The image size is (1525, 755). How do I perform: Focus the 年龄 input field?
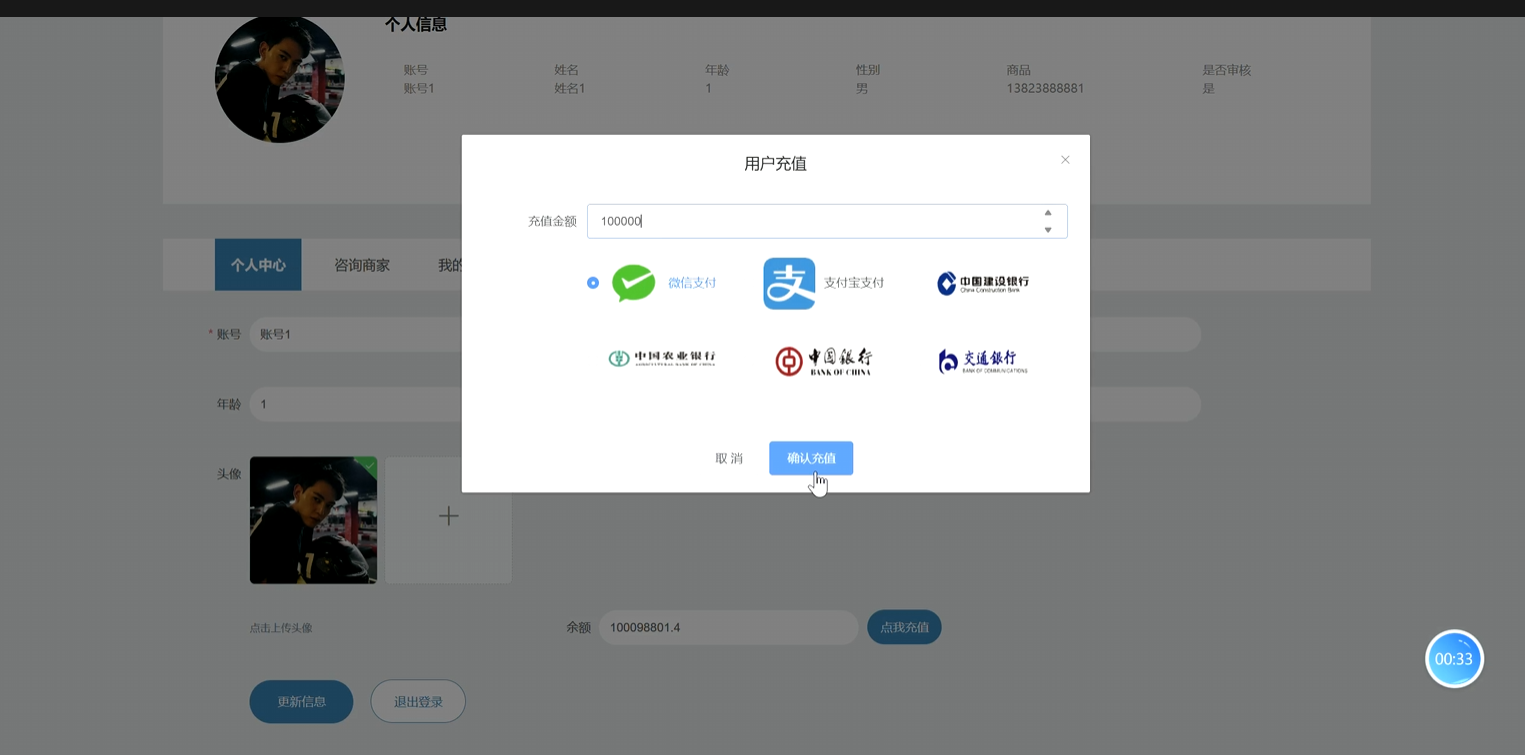pos(355,404)
